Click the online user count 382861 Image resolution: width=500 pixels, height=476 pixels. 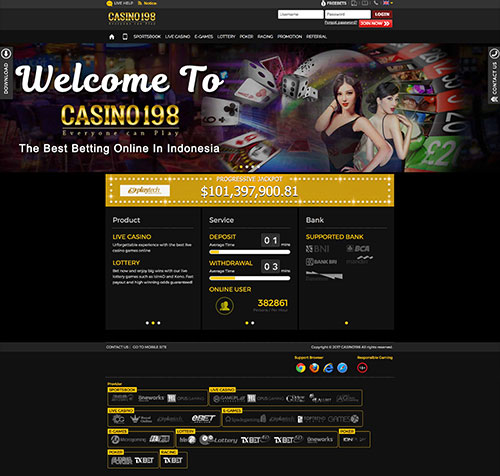click(x=273, y=303)
